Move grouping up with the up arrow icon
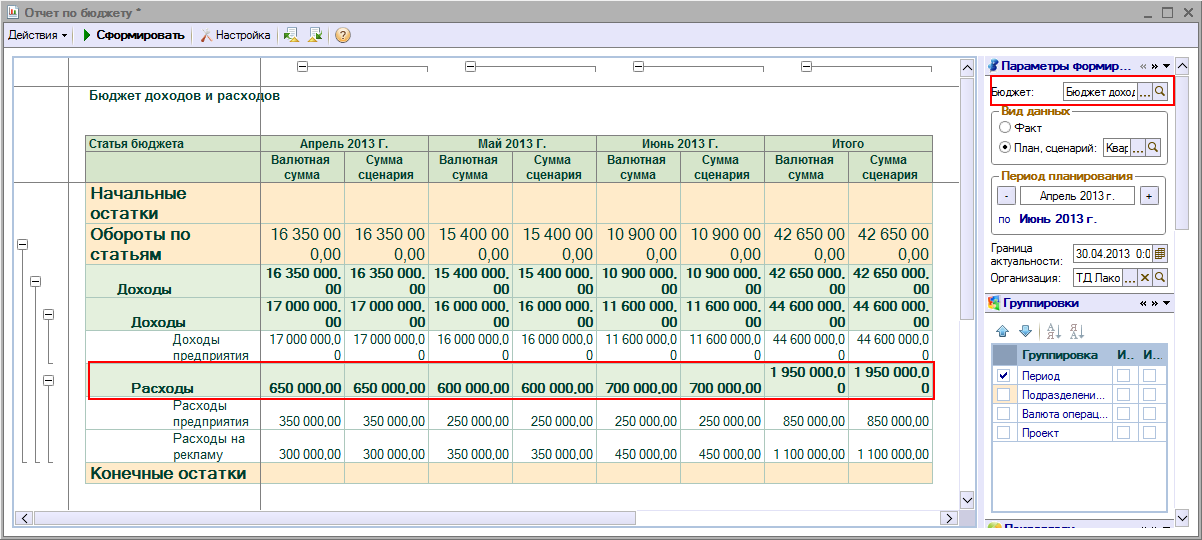 [1003, 332]
